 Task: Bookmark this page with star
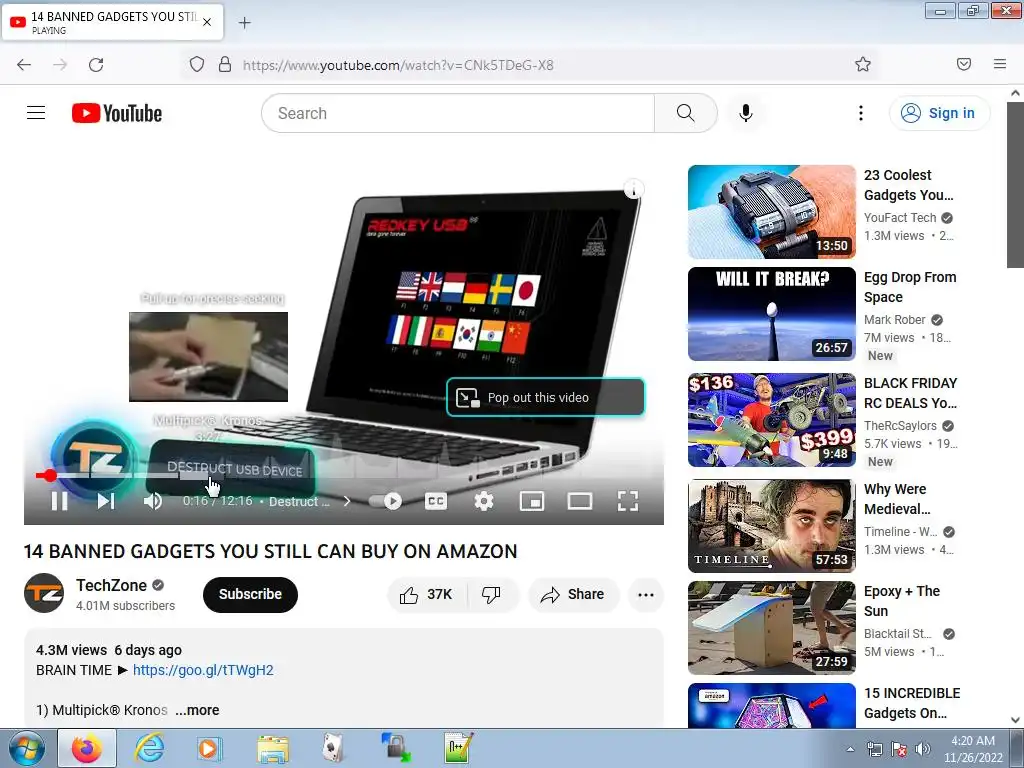pyautogui.click(x=863, y=64)
